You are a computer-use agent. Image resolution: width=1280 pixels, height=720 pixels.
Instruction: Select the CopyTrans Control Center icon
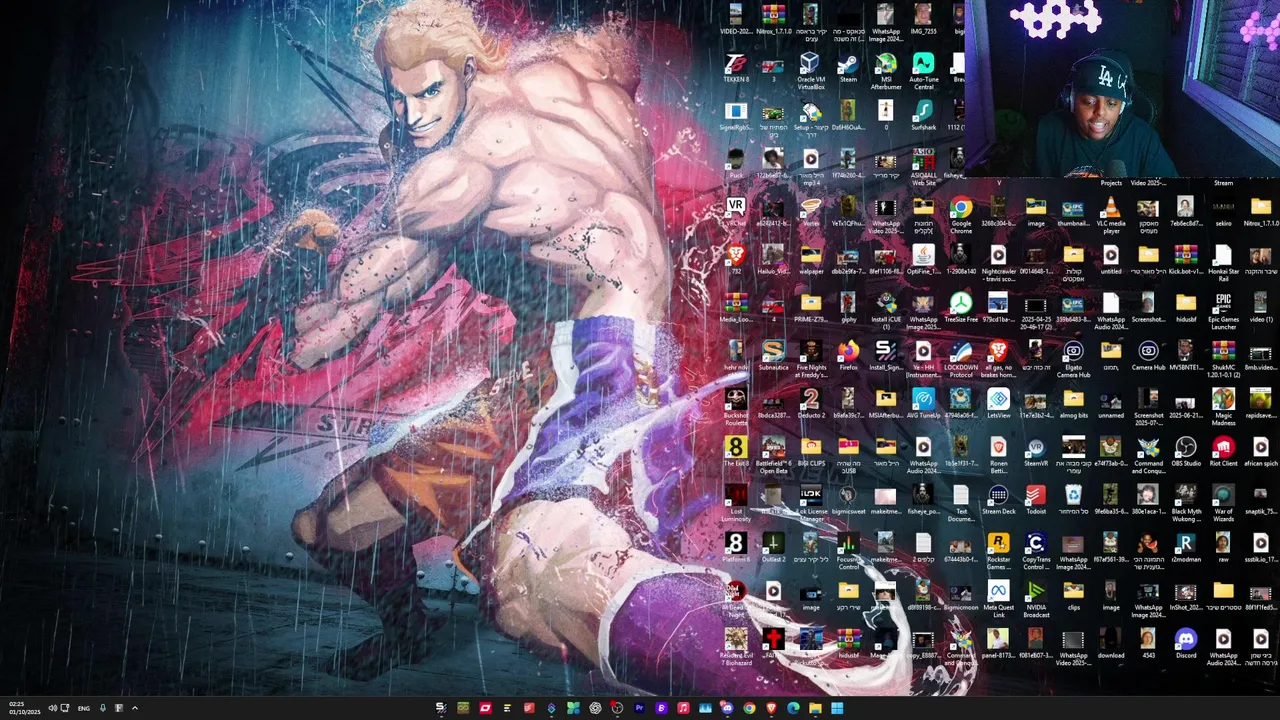pyautogui.click(x=1035, y=551)
